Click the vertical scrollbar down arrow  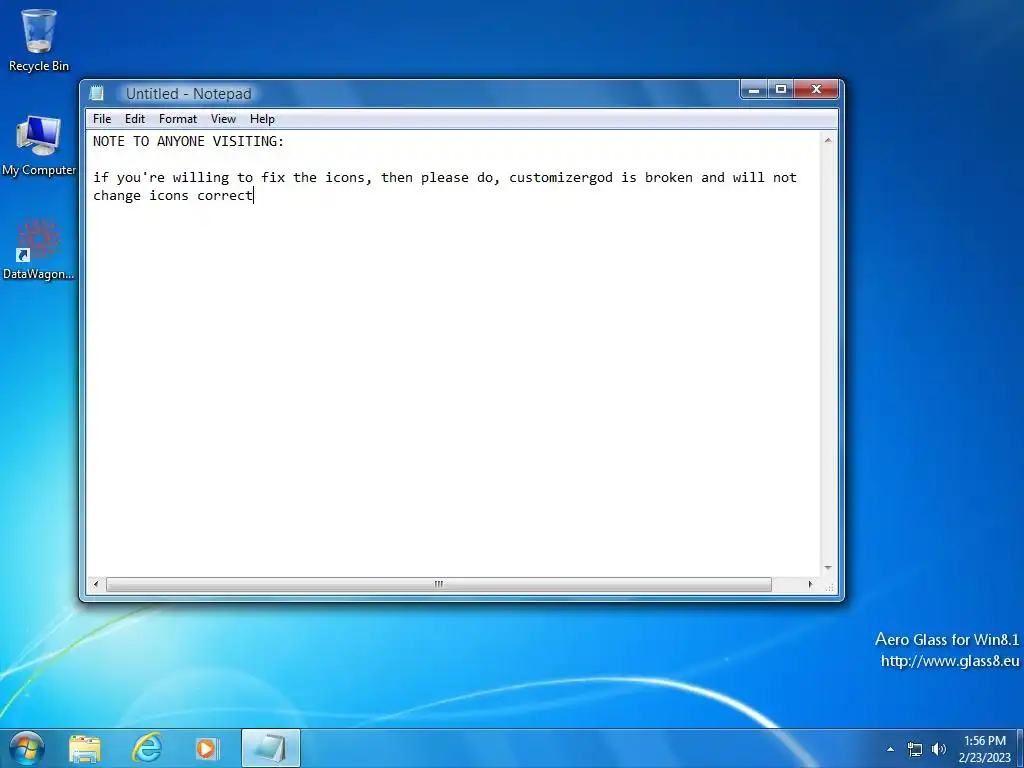[x=828, y=568]
